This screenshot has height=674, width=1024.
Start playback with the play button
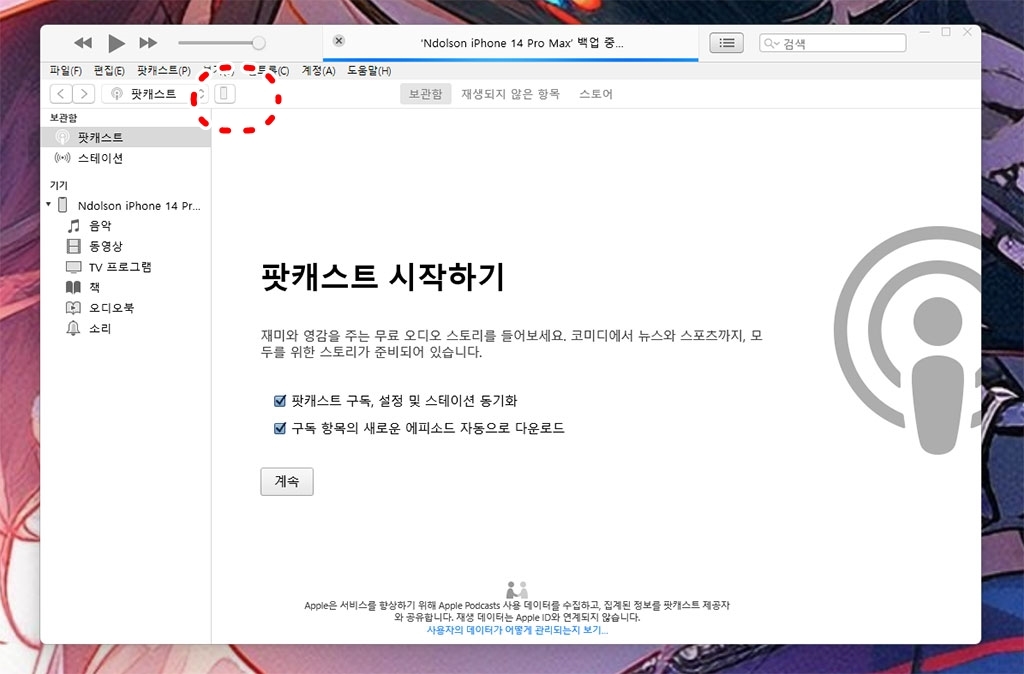coord(116,43)
